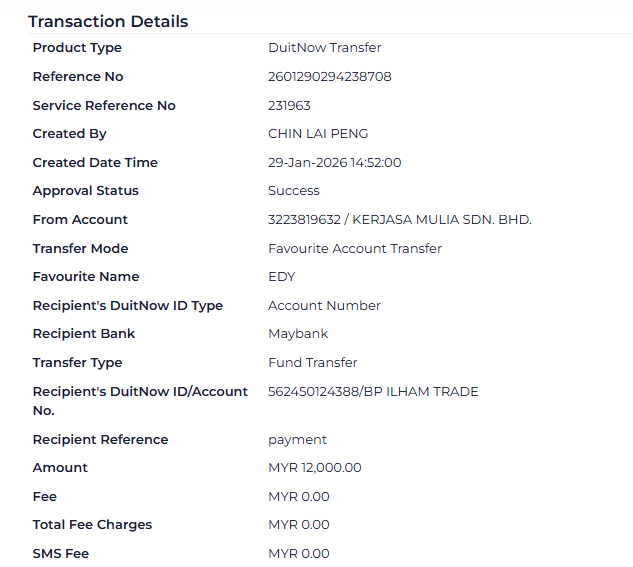This screenshot has width=633, height=567.
Task: Click the Success approval status value
Action: (294, 191)
